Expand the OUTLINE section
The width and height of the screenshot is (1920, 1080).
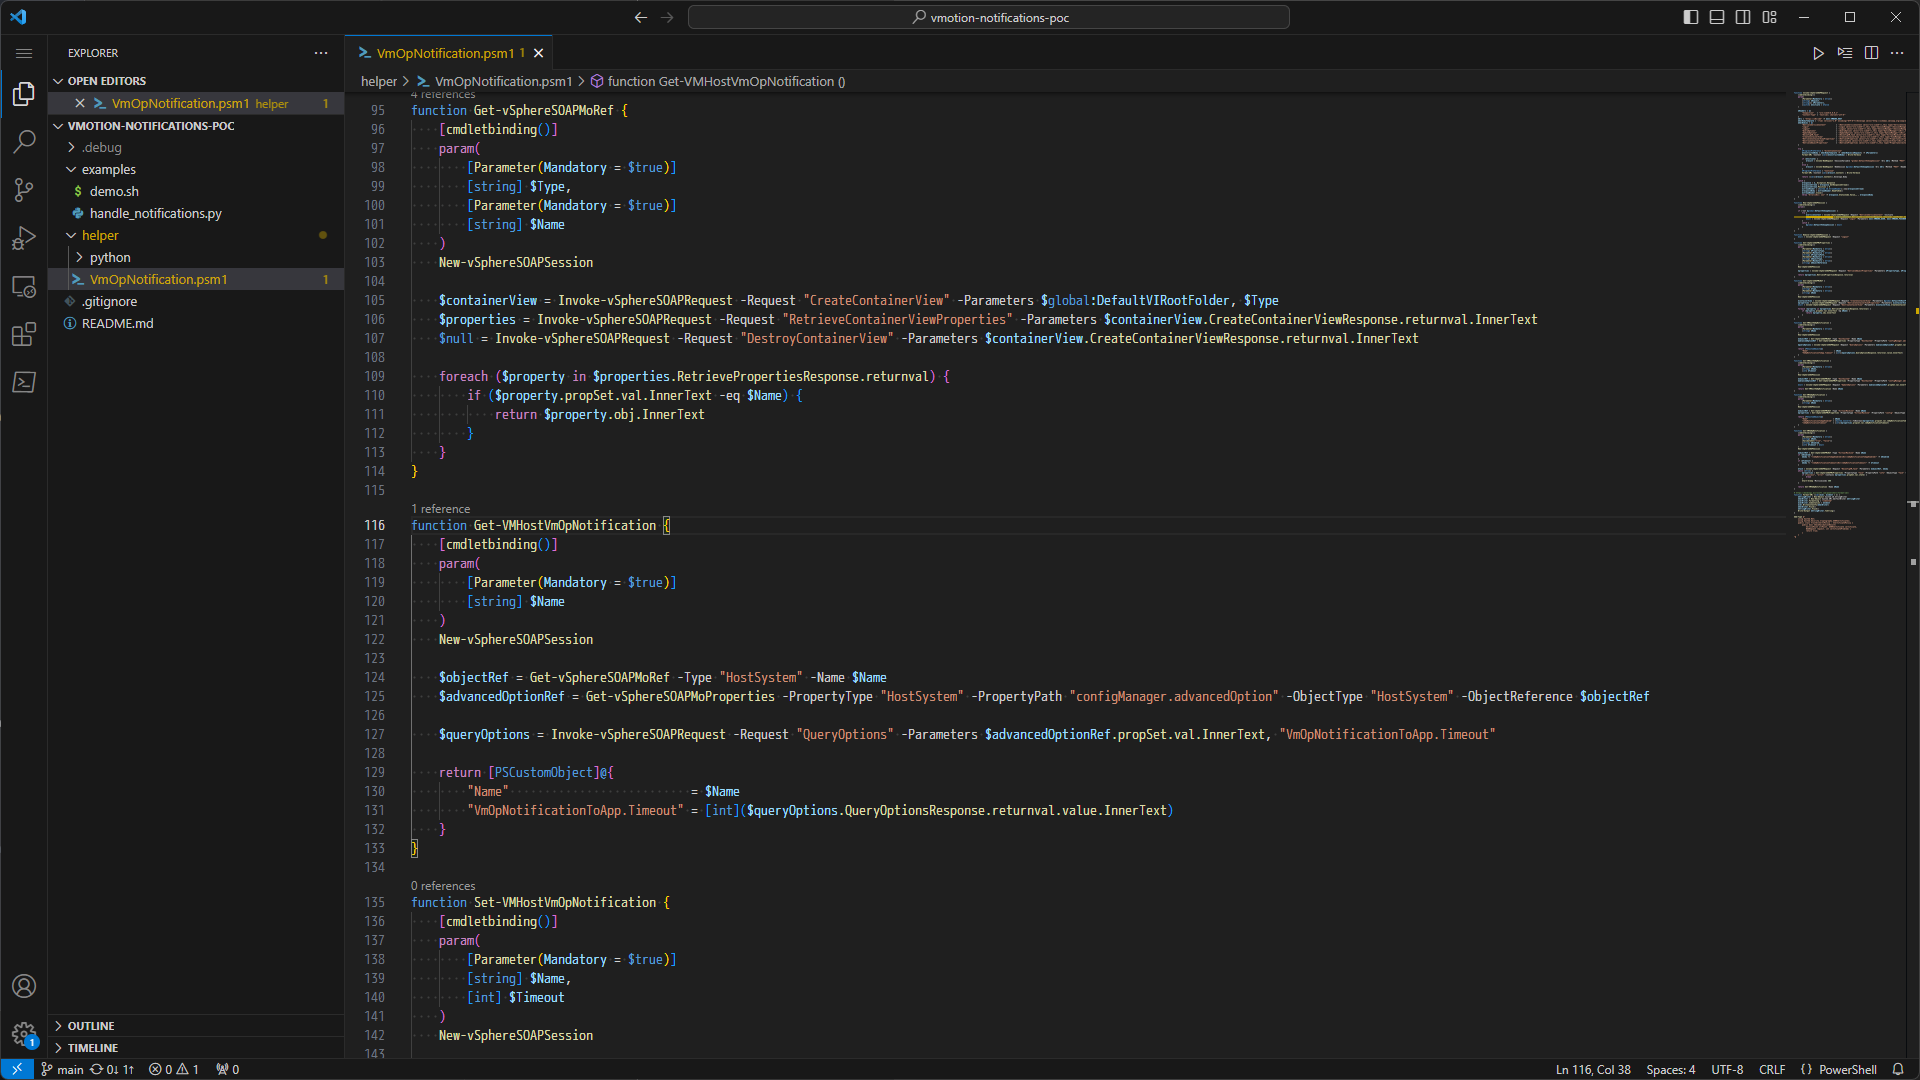[x=90, y=1025]
